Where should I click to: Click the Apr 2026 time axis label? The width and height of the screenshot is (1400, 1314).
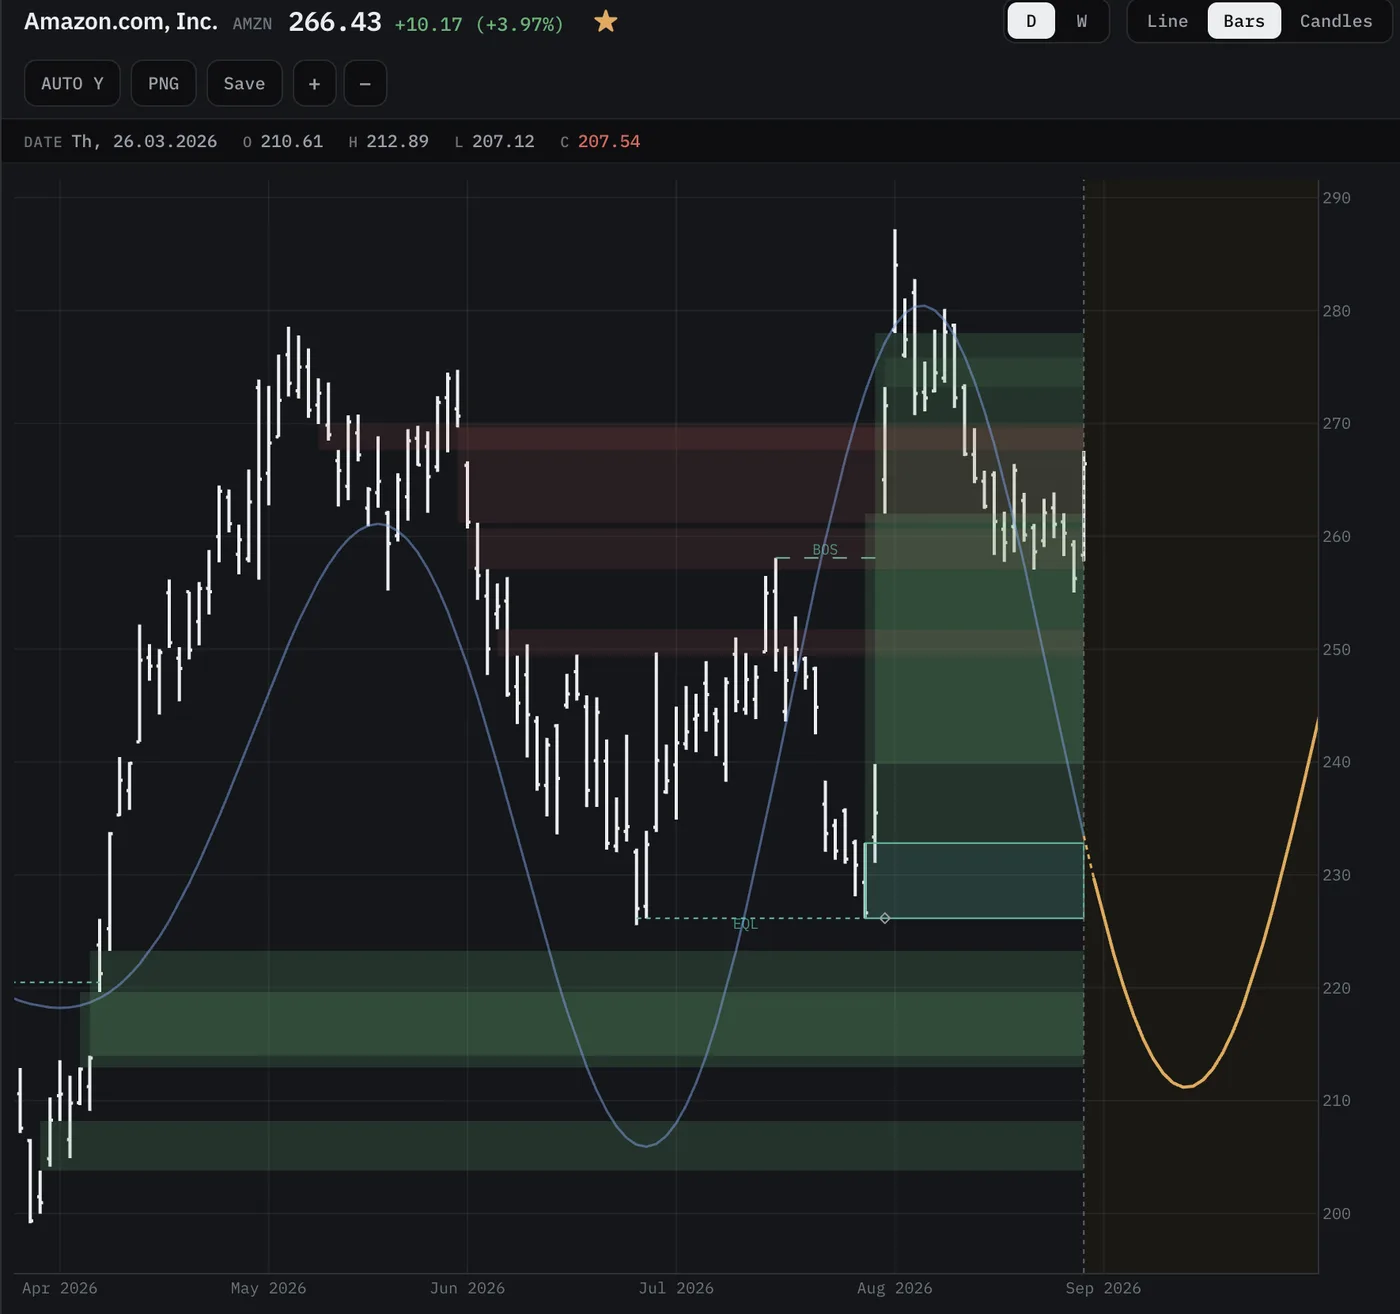[60, 1288]
